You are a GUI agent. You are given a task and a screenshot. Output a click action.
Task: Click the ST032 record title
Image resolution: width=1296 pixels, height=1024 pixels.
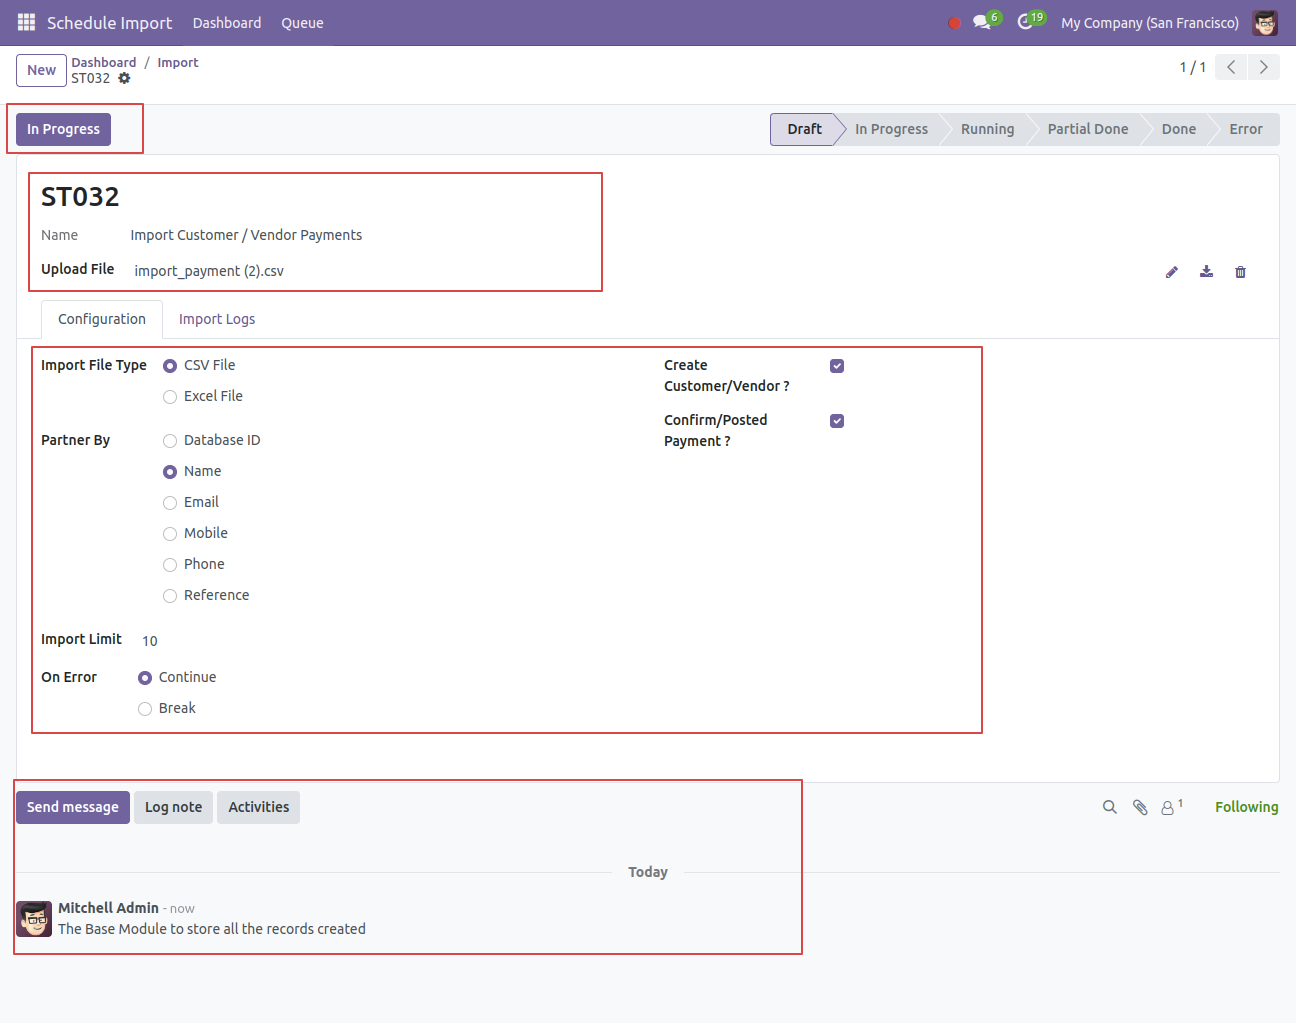point(80,197)
